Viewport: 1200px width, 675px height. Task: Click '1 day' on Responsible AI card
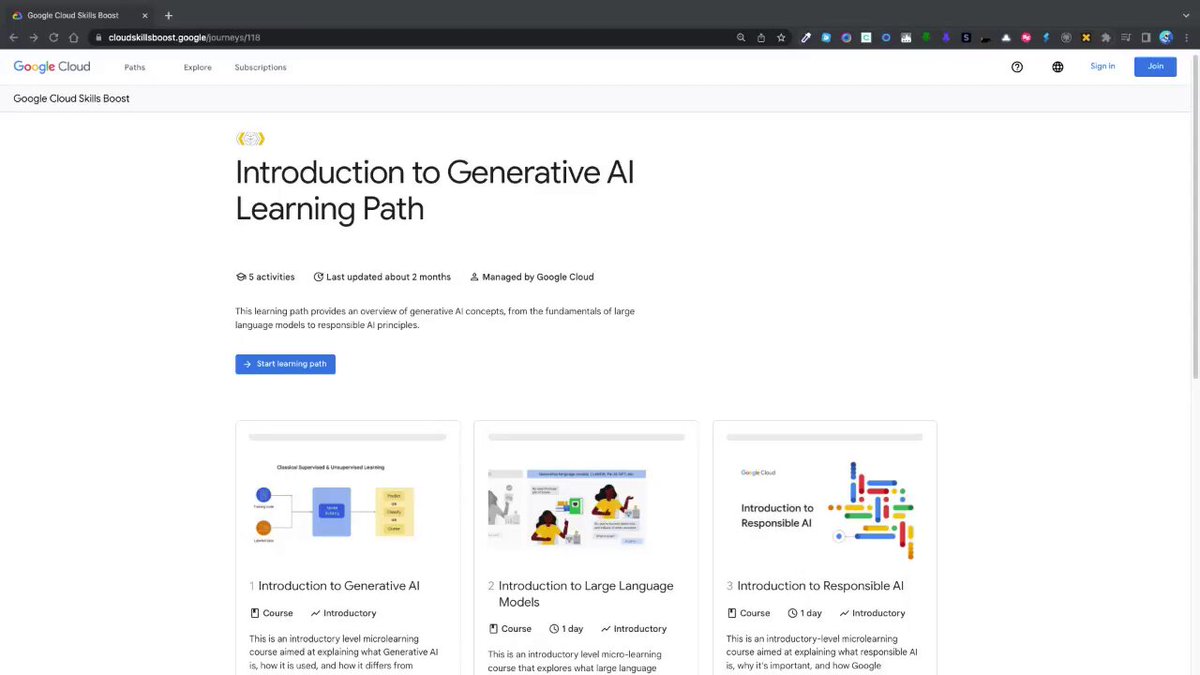click(811, 613)
